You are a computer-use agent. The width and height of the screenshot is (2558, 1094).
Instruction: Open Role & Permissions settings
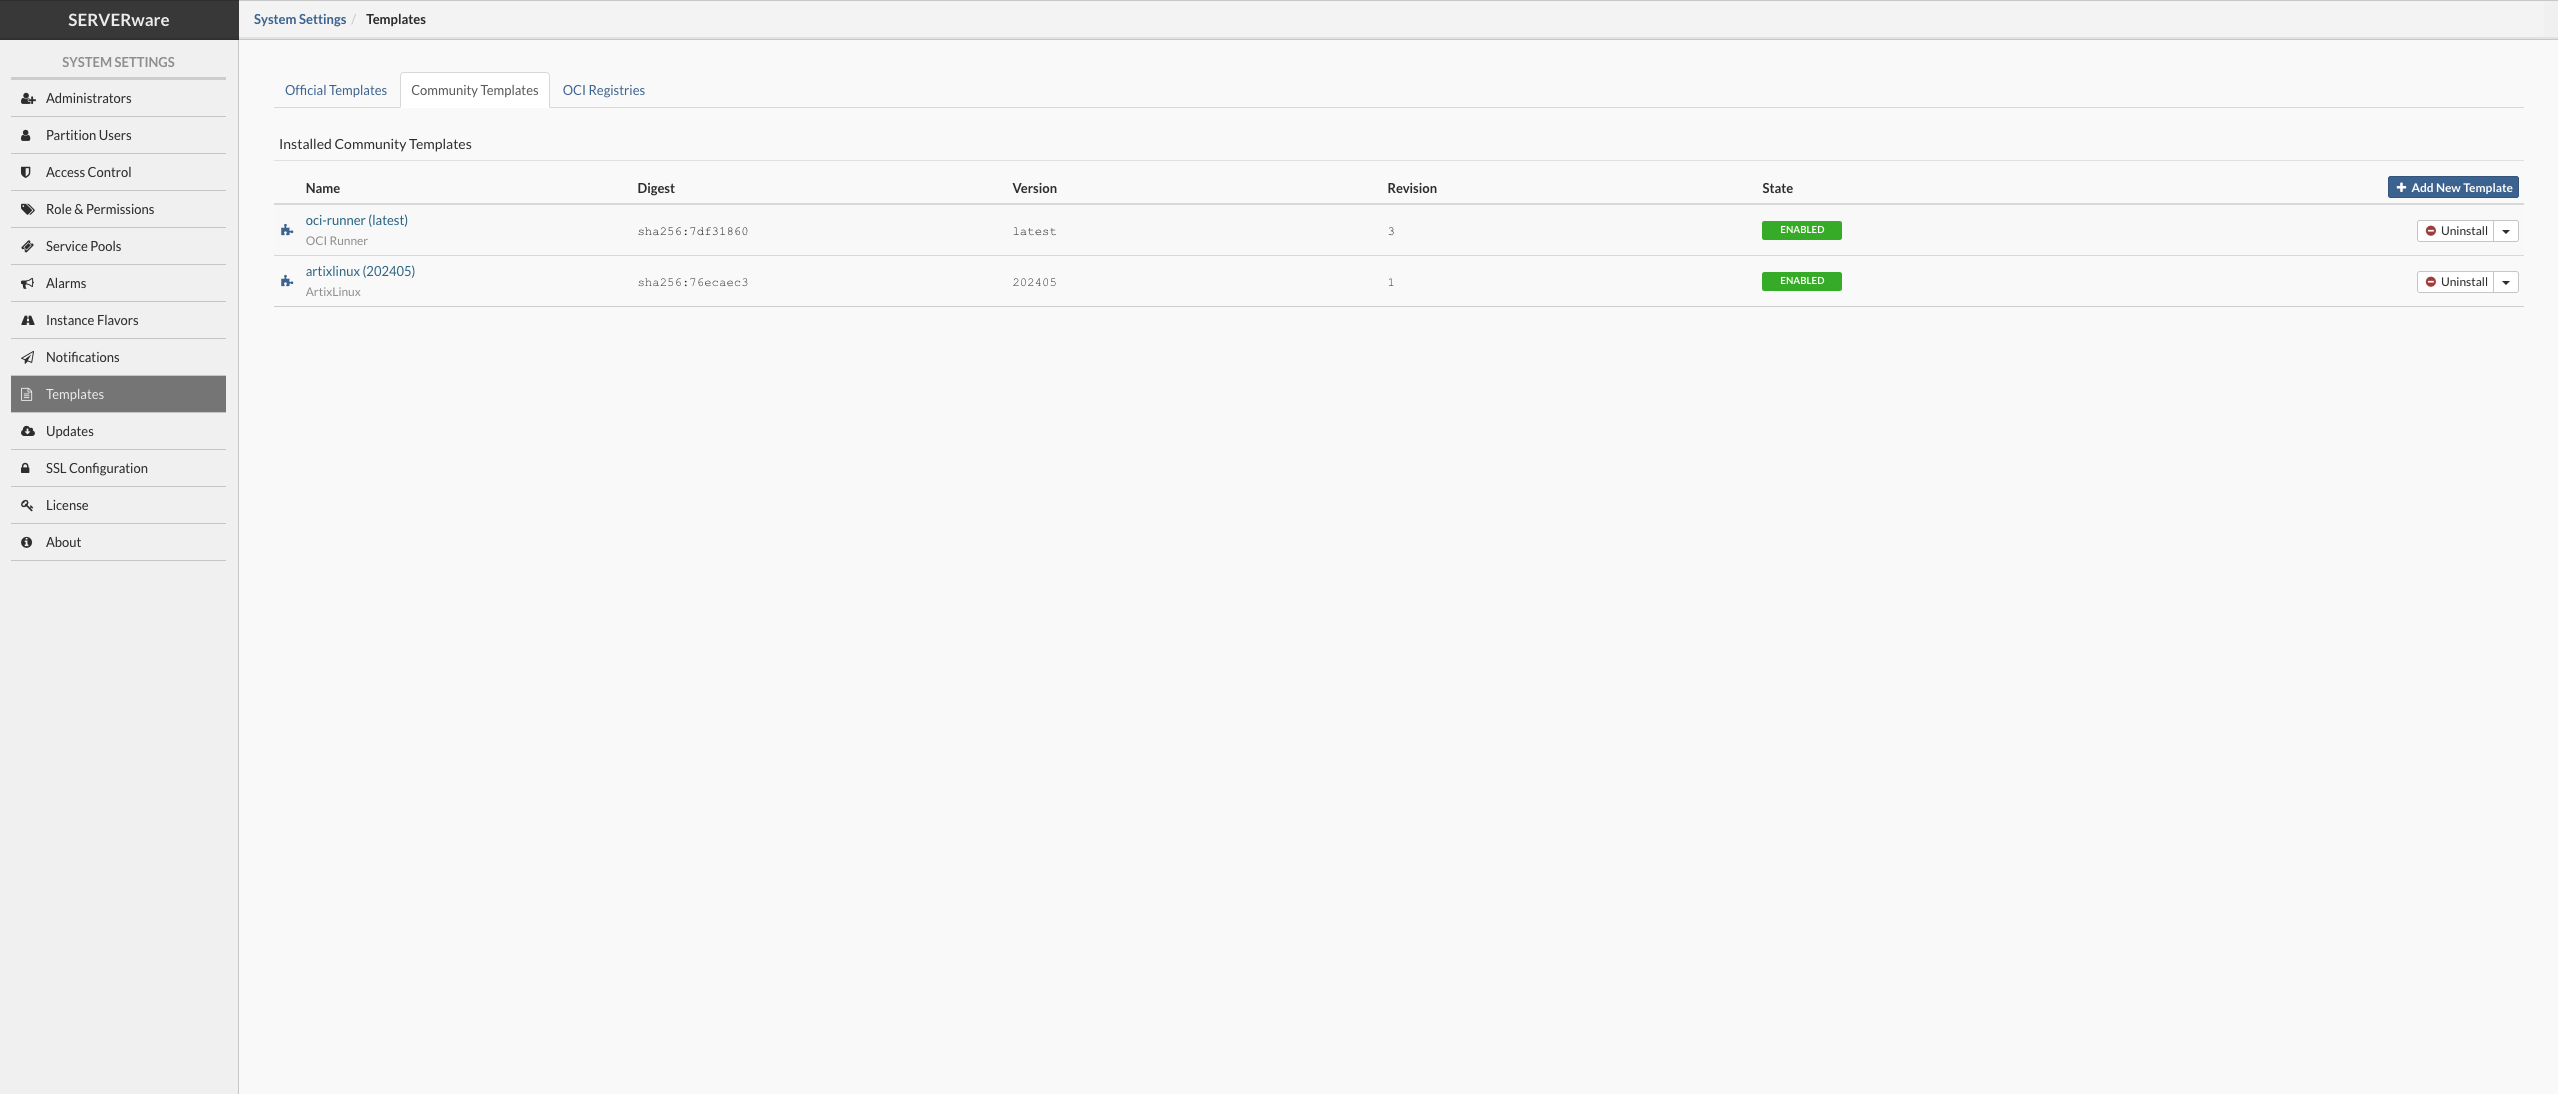click(118, 209)
